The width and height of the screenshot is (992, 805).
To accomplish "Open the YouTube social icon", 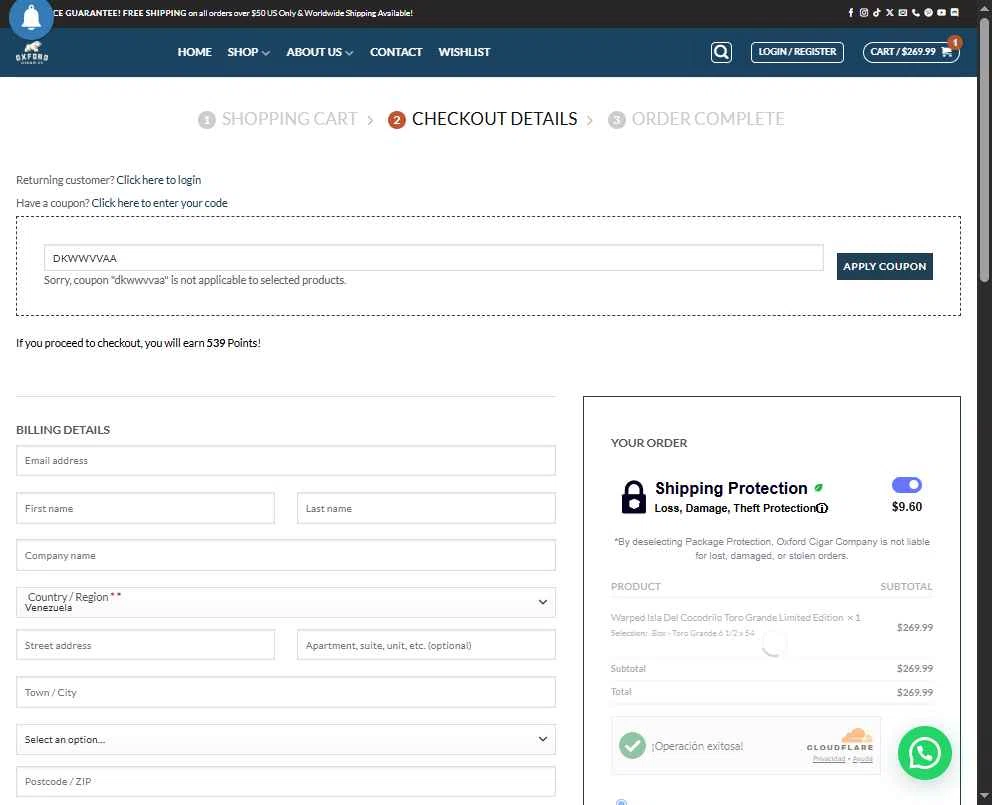I will [941, 13].
